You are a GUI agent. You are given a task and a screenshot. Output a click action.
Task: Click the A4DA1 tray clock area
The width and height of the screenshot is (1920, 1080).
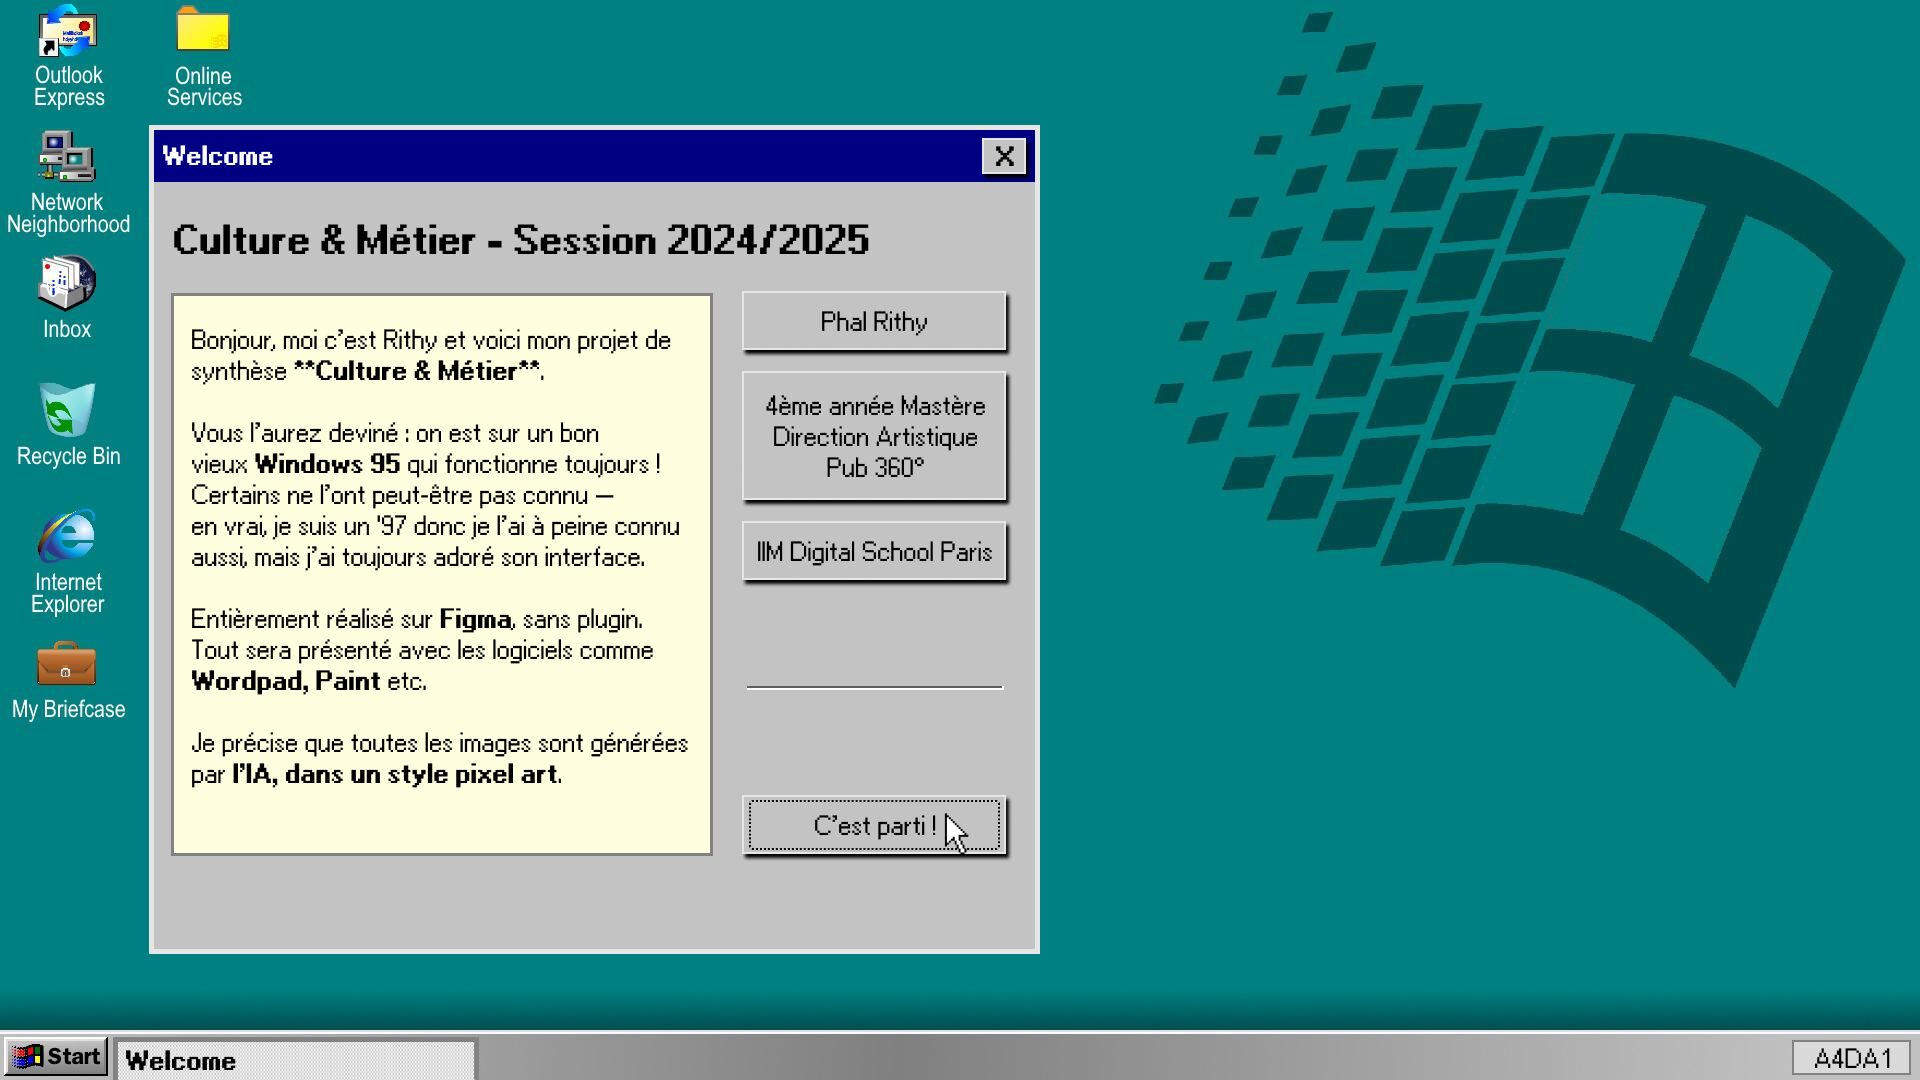(x=1853, y=1058)
